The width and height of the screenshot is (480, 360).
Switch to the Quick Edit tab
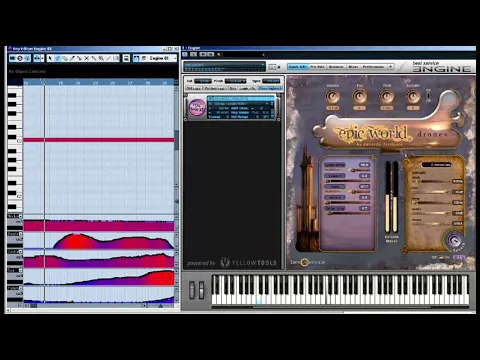pos(298,67)
